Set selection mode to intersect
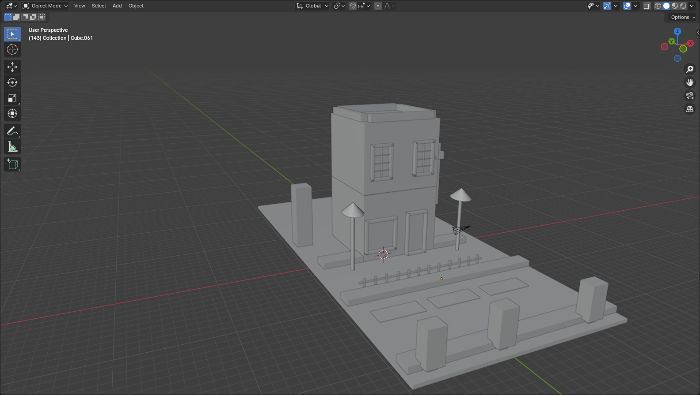Viewport: 700px width, 395px height. 42,17
